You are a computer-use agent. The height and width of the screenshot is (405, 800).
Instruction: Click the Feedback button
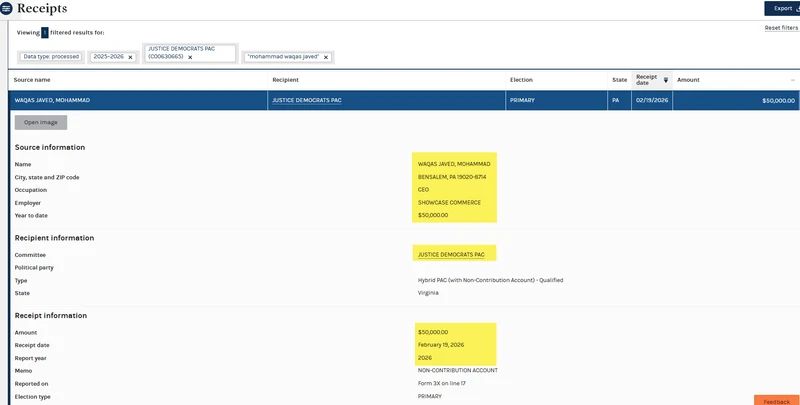pyautogui.click(x=777, y=401)
